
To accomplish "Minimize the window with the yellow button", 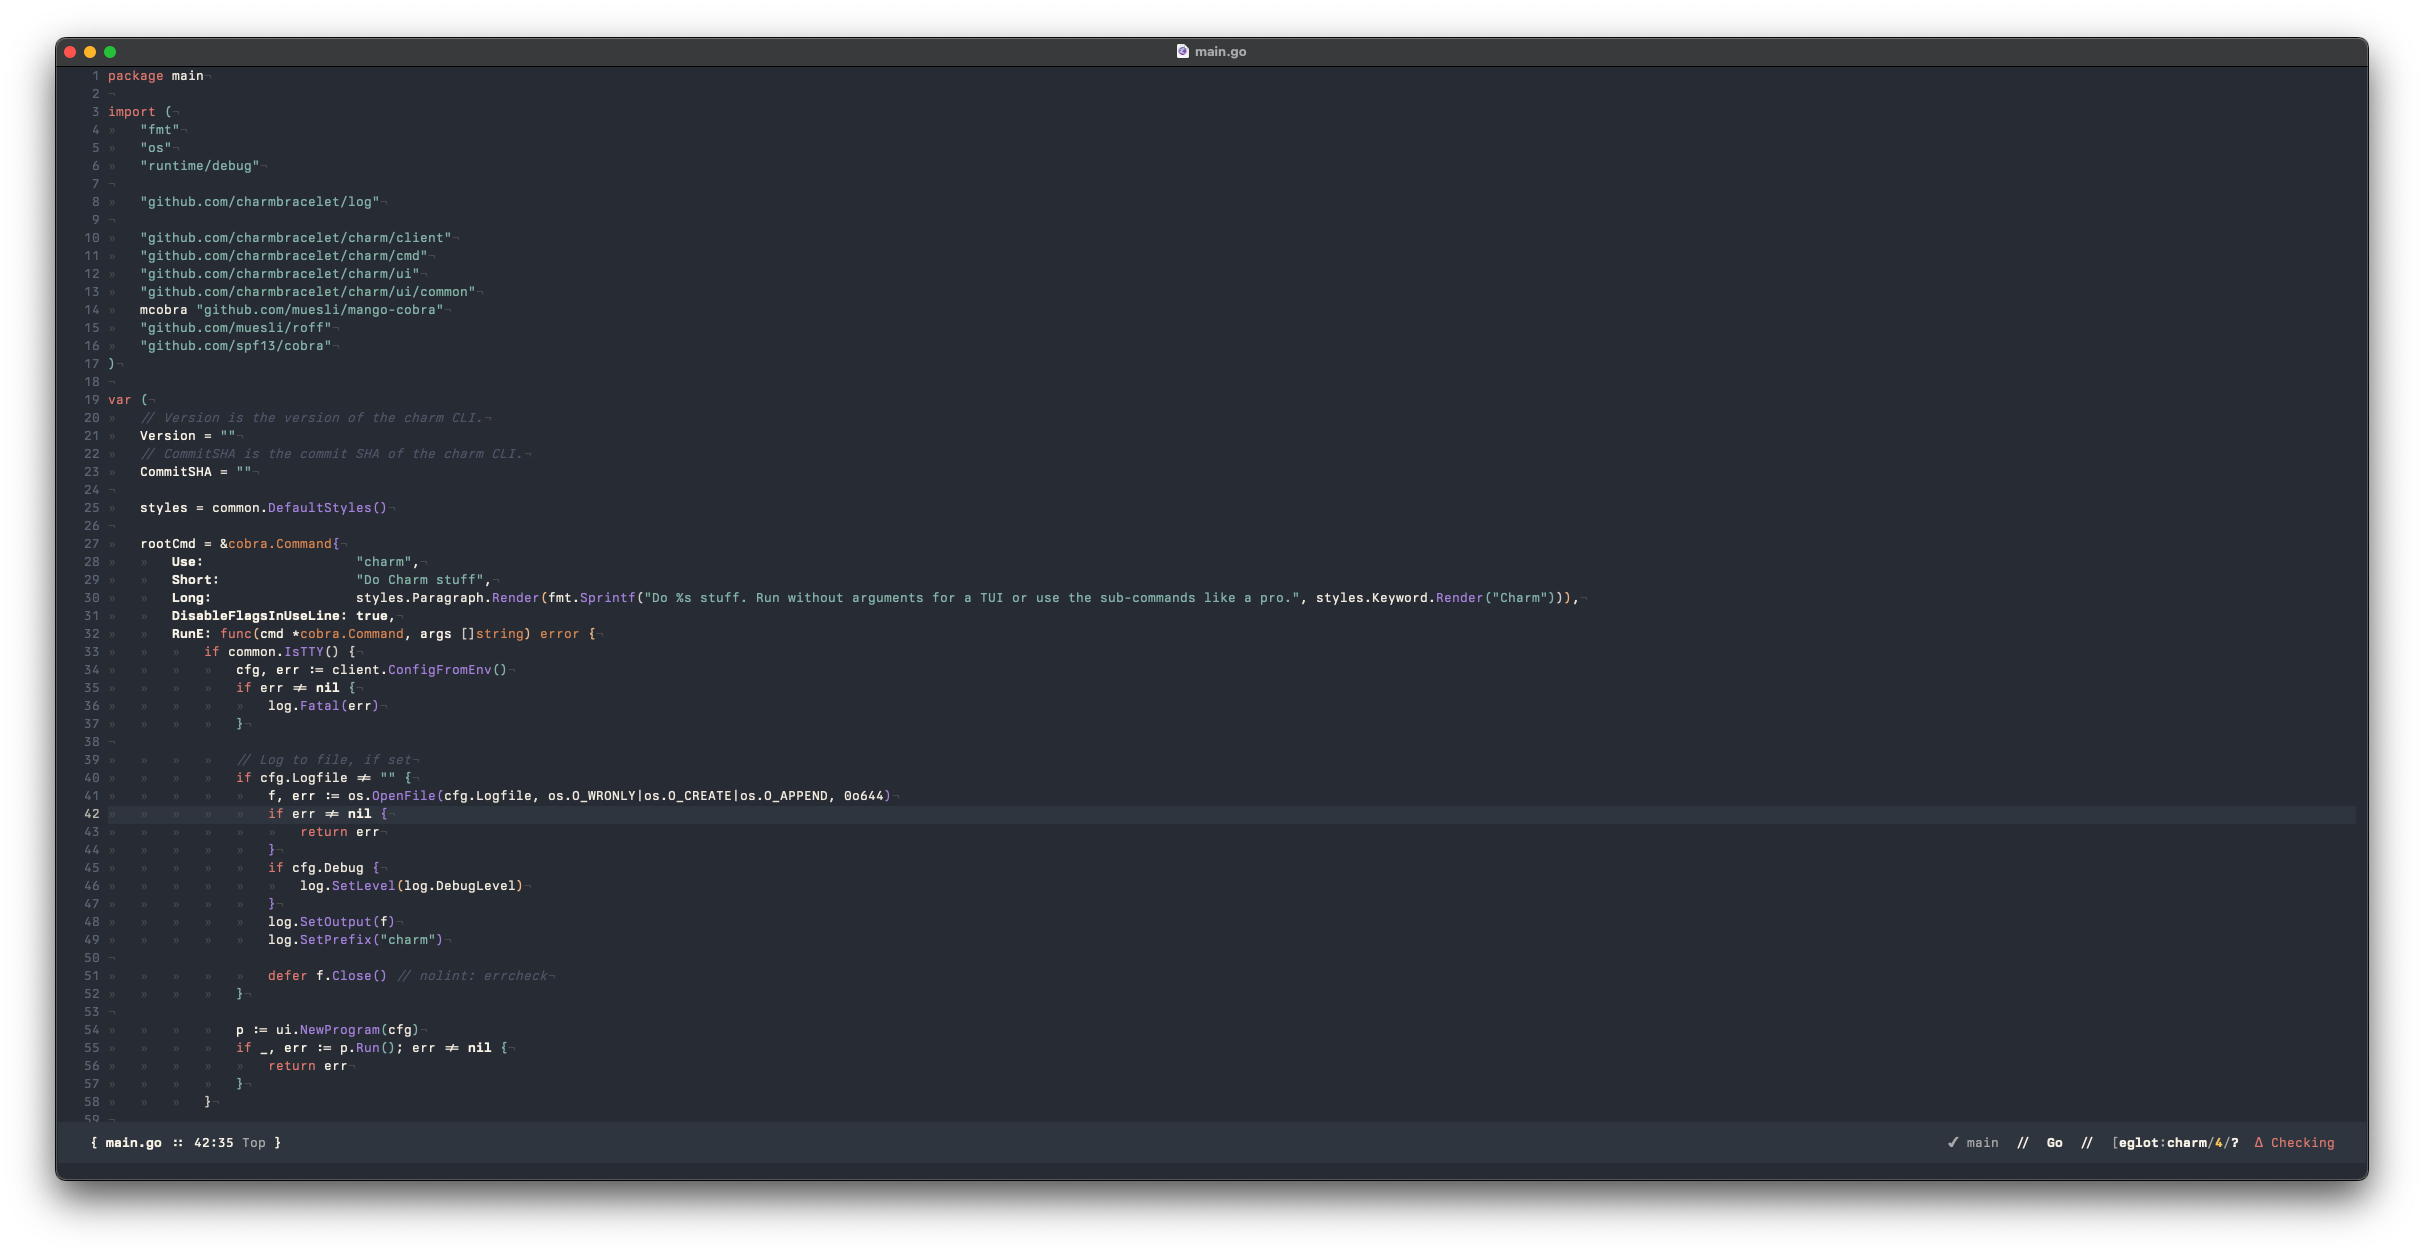I will (90, 52).
